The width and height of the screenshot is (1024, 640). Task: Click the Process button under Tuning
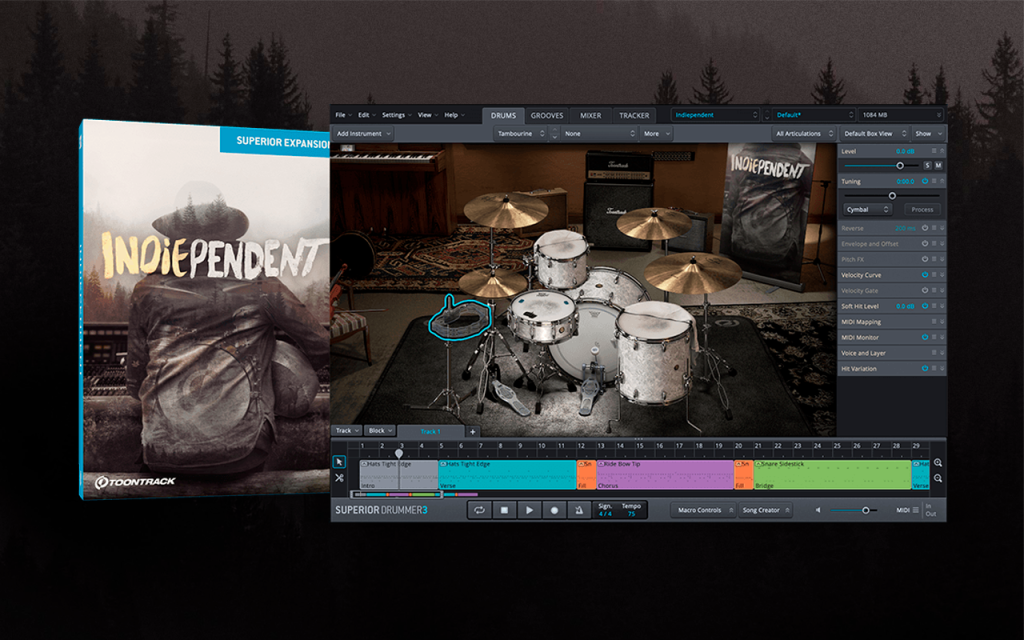(x=922, y=209)
